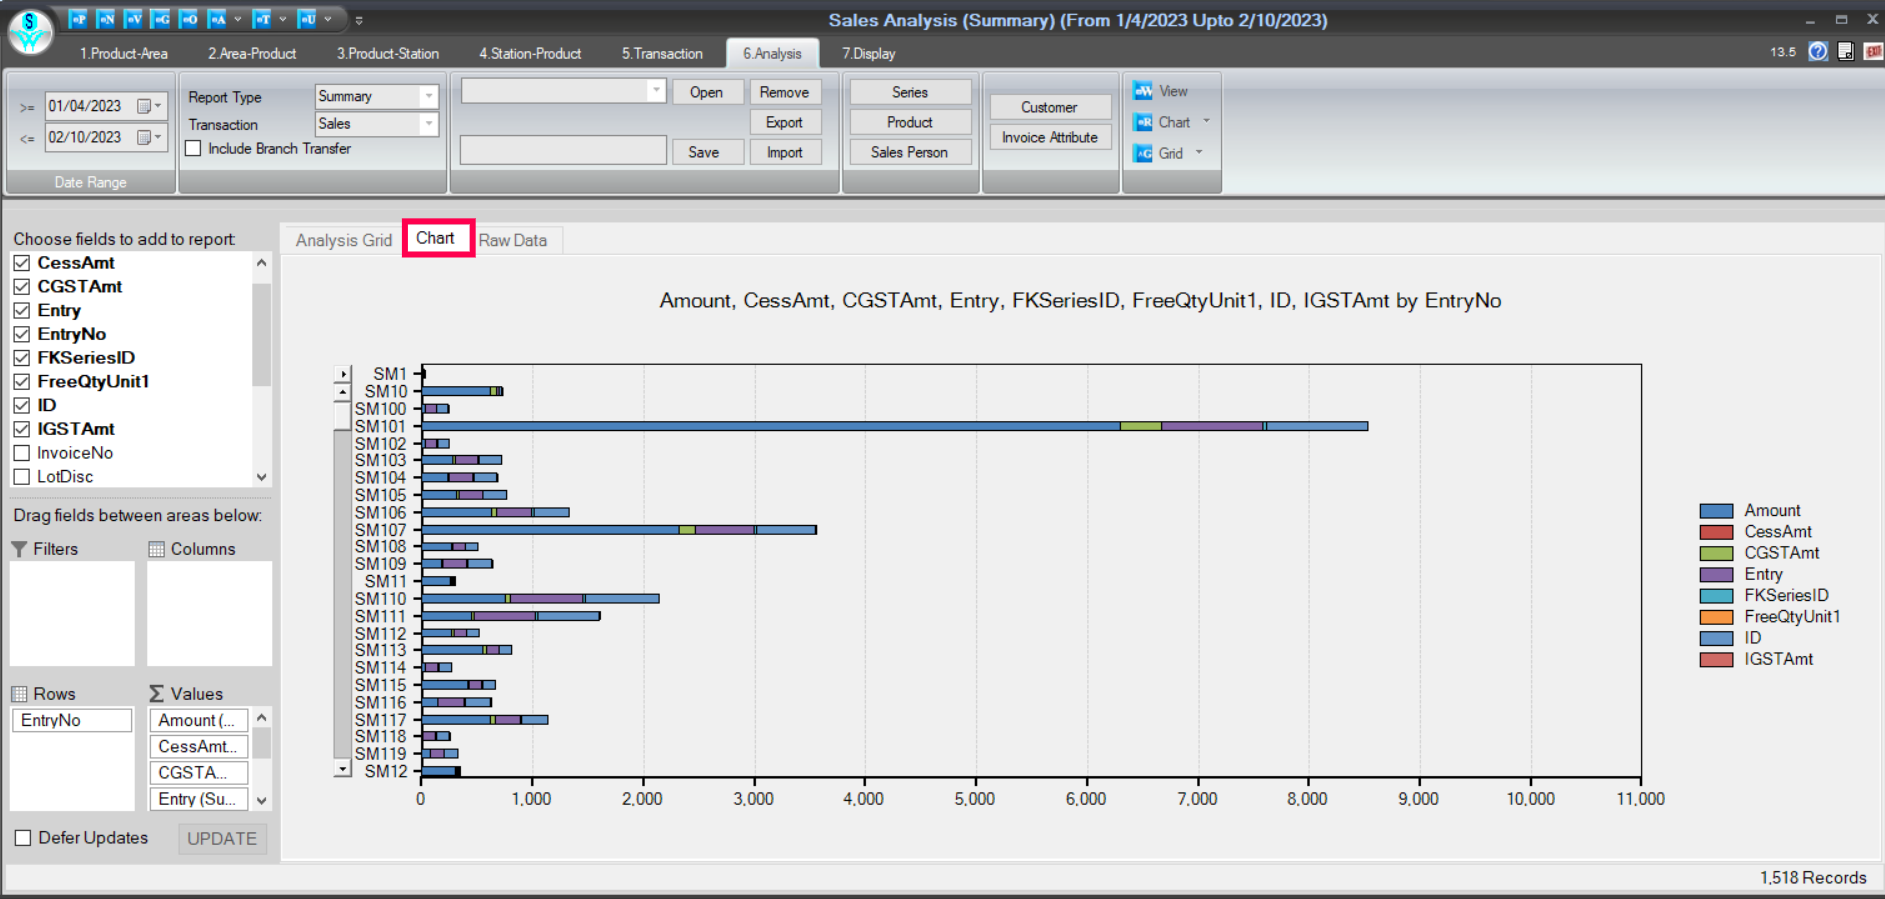Click the Filters funnel icon
Viewport: 1885px width, 899px height.
19,549
